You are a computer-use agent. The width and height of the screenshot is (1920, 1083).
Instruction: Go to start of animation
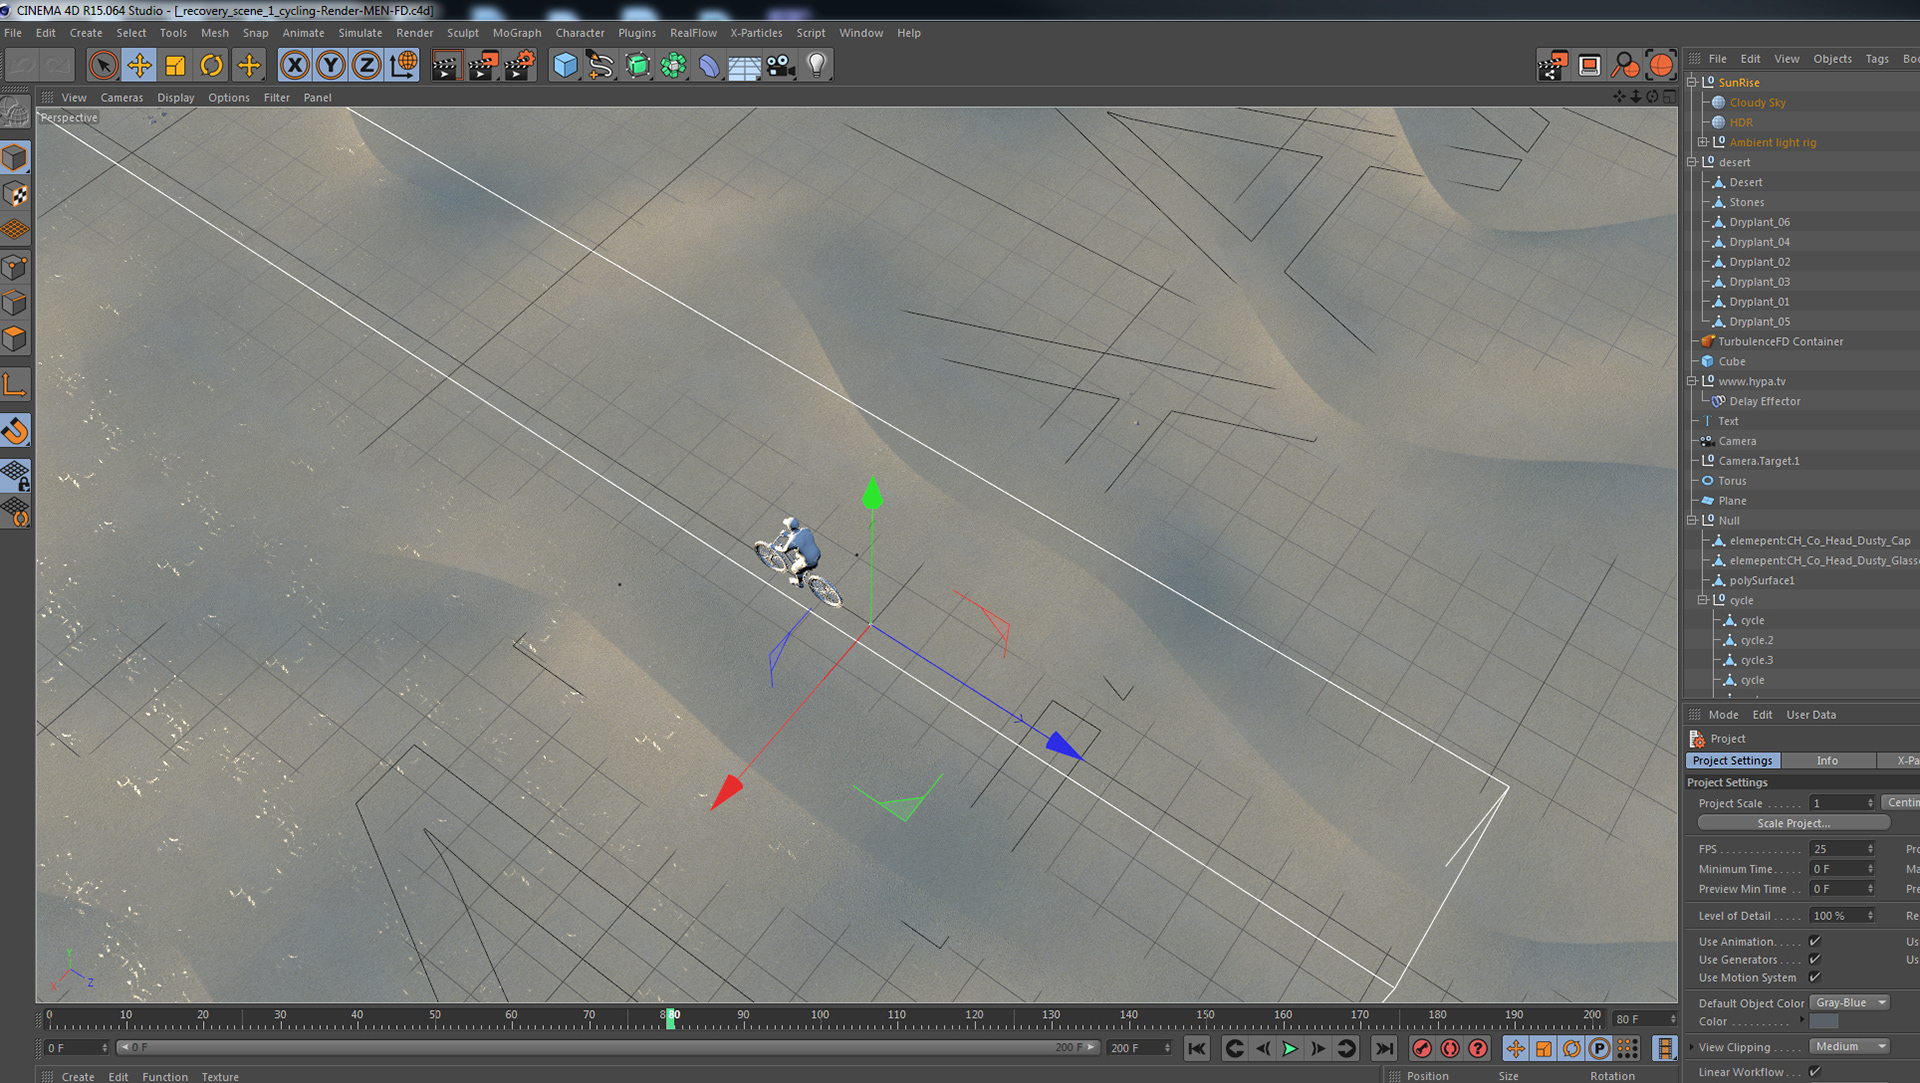[x=1196, y=1048]
